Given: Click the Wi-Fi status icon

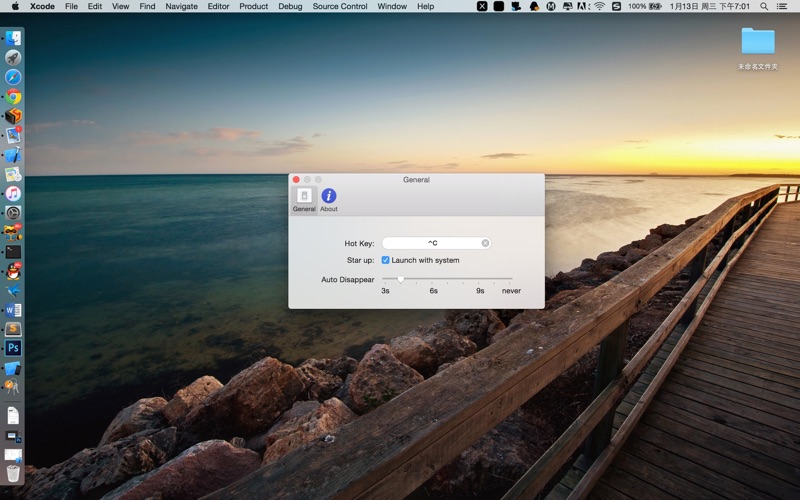Looking at the screenshot, I should click(x=599, y=6).
